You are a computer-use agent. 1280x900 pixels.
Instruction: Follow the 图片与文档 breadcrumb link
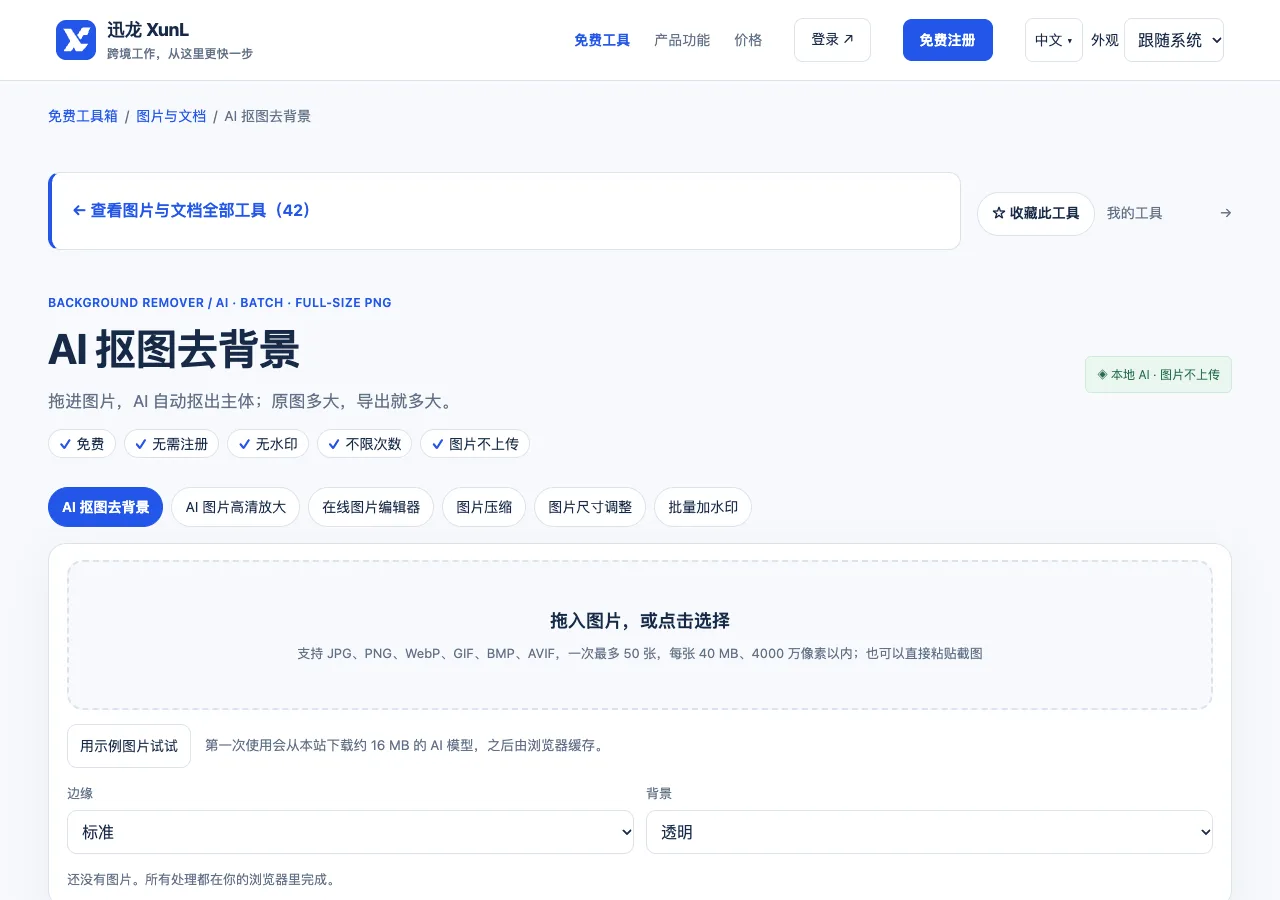pyautogui.click(x=171, y=116)
